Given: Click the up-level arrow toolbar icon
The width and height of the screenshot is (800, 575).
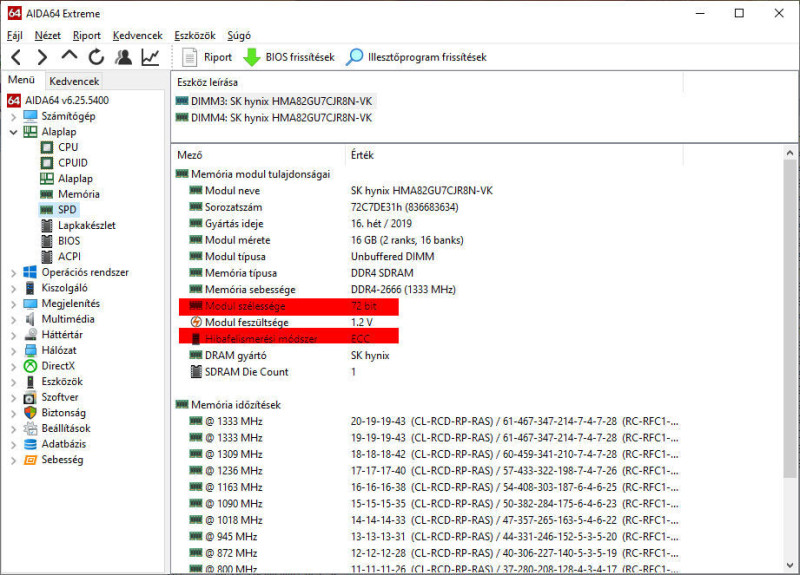Looking at the screenshot, I should 69,56.
